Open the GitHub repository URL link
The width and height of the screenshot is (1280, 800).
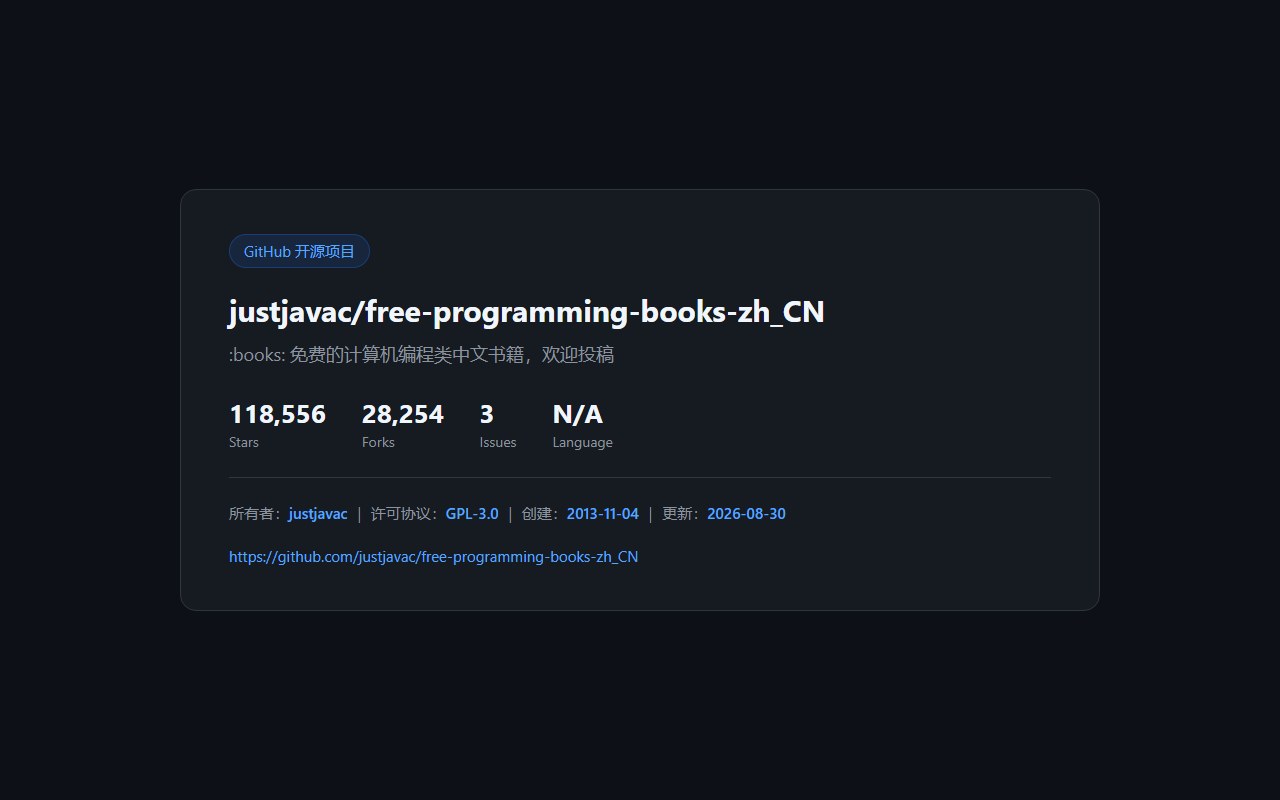coord(433,557)
